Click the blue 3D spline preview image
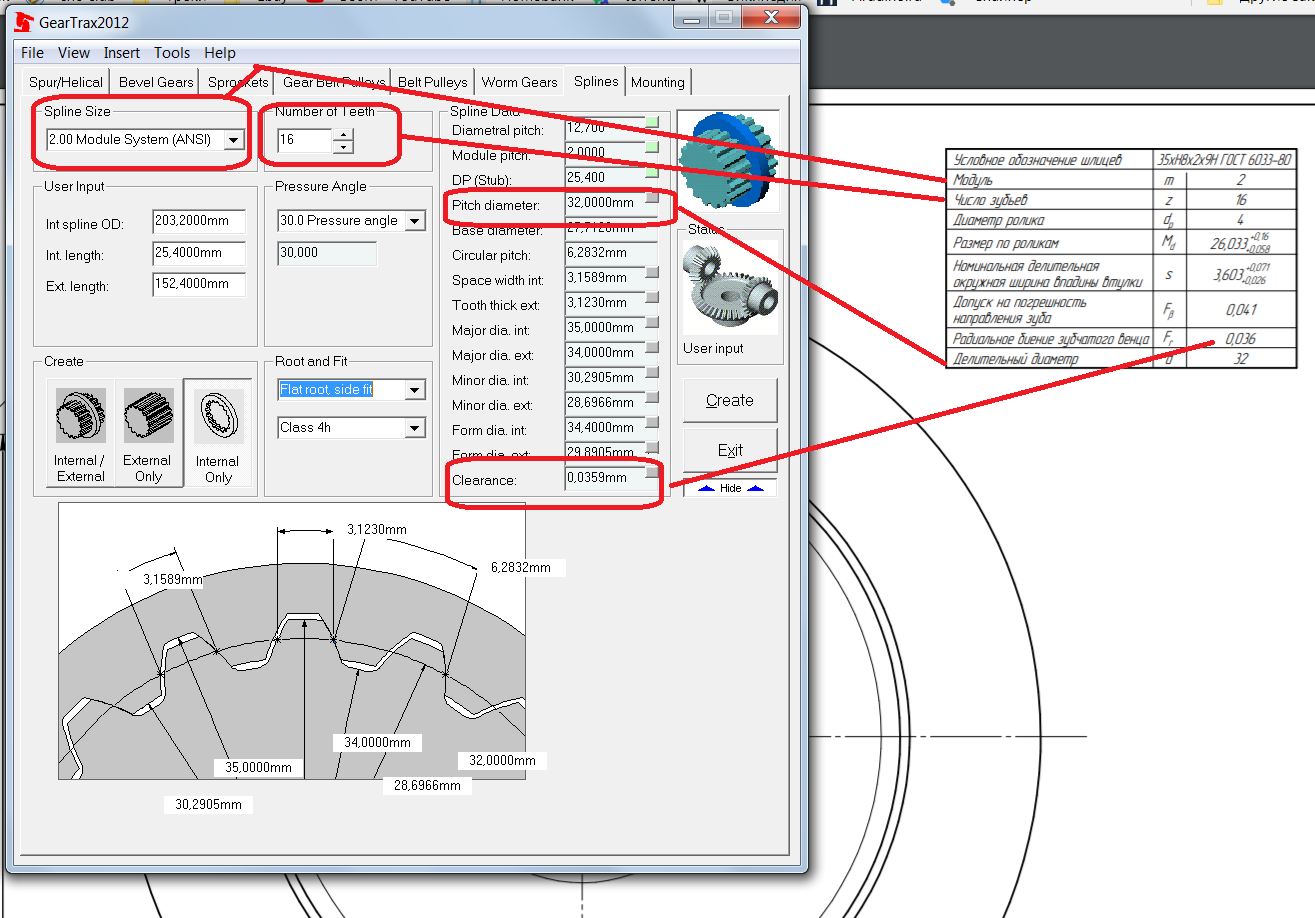 [727, 161]
